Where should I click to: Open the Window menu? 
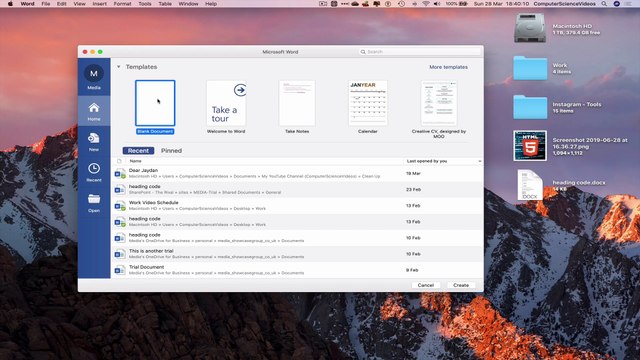(188, 4)
